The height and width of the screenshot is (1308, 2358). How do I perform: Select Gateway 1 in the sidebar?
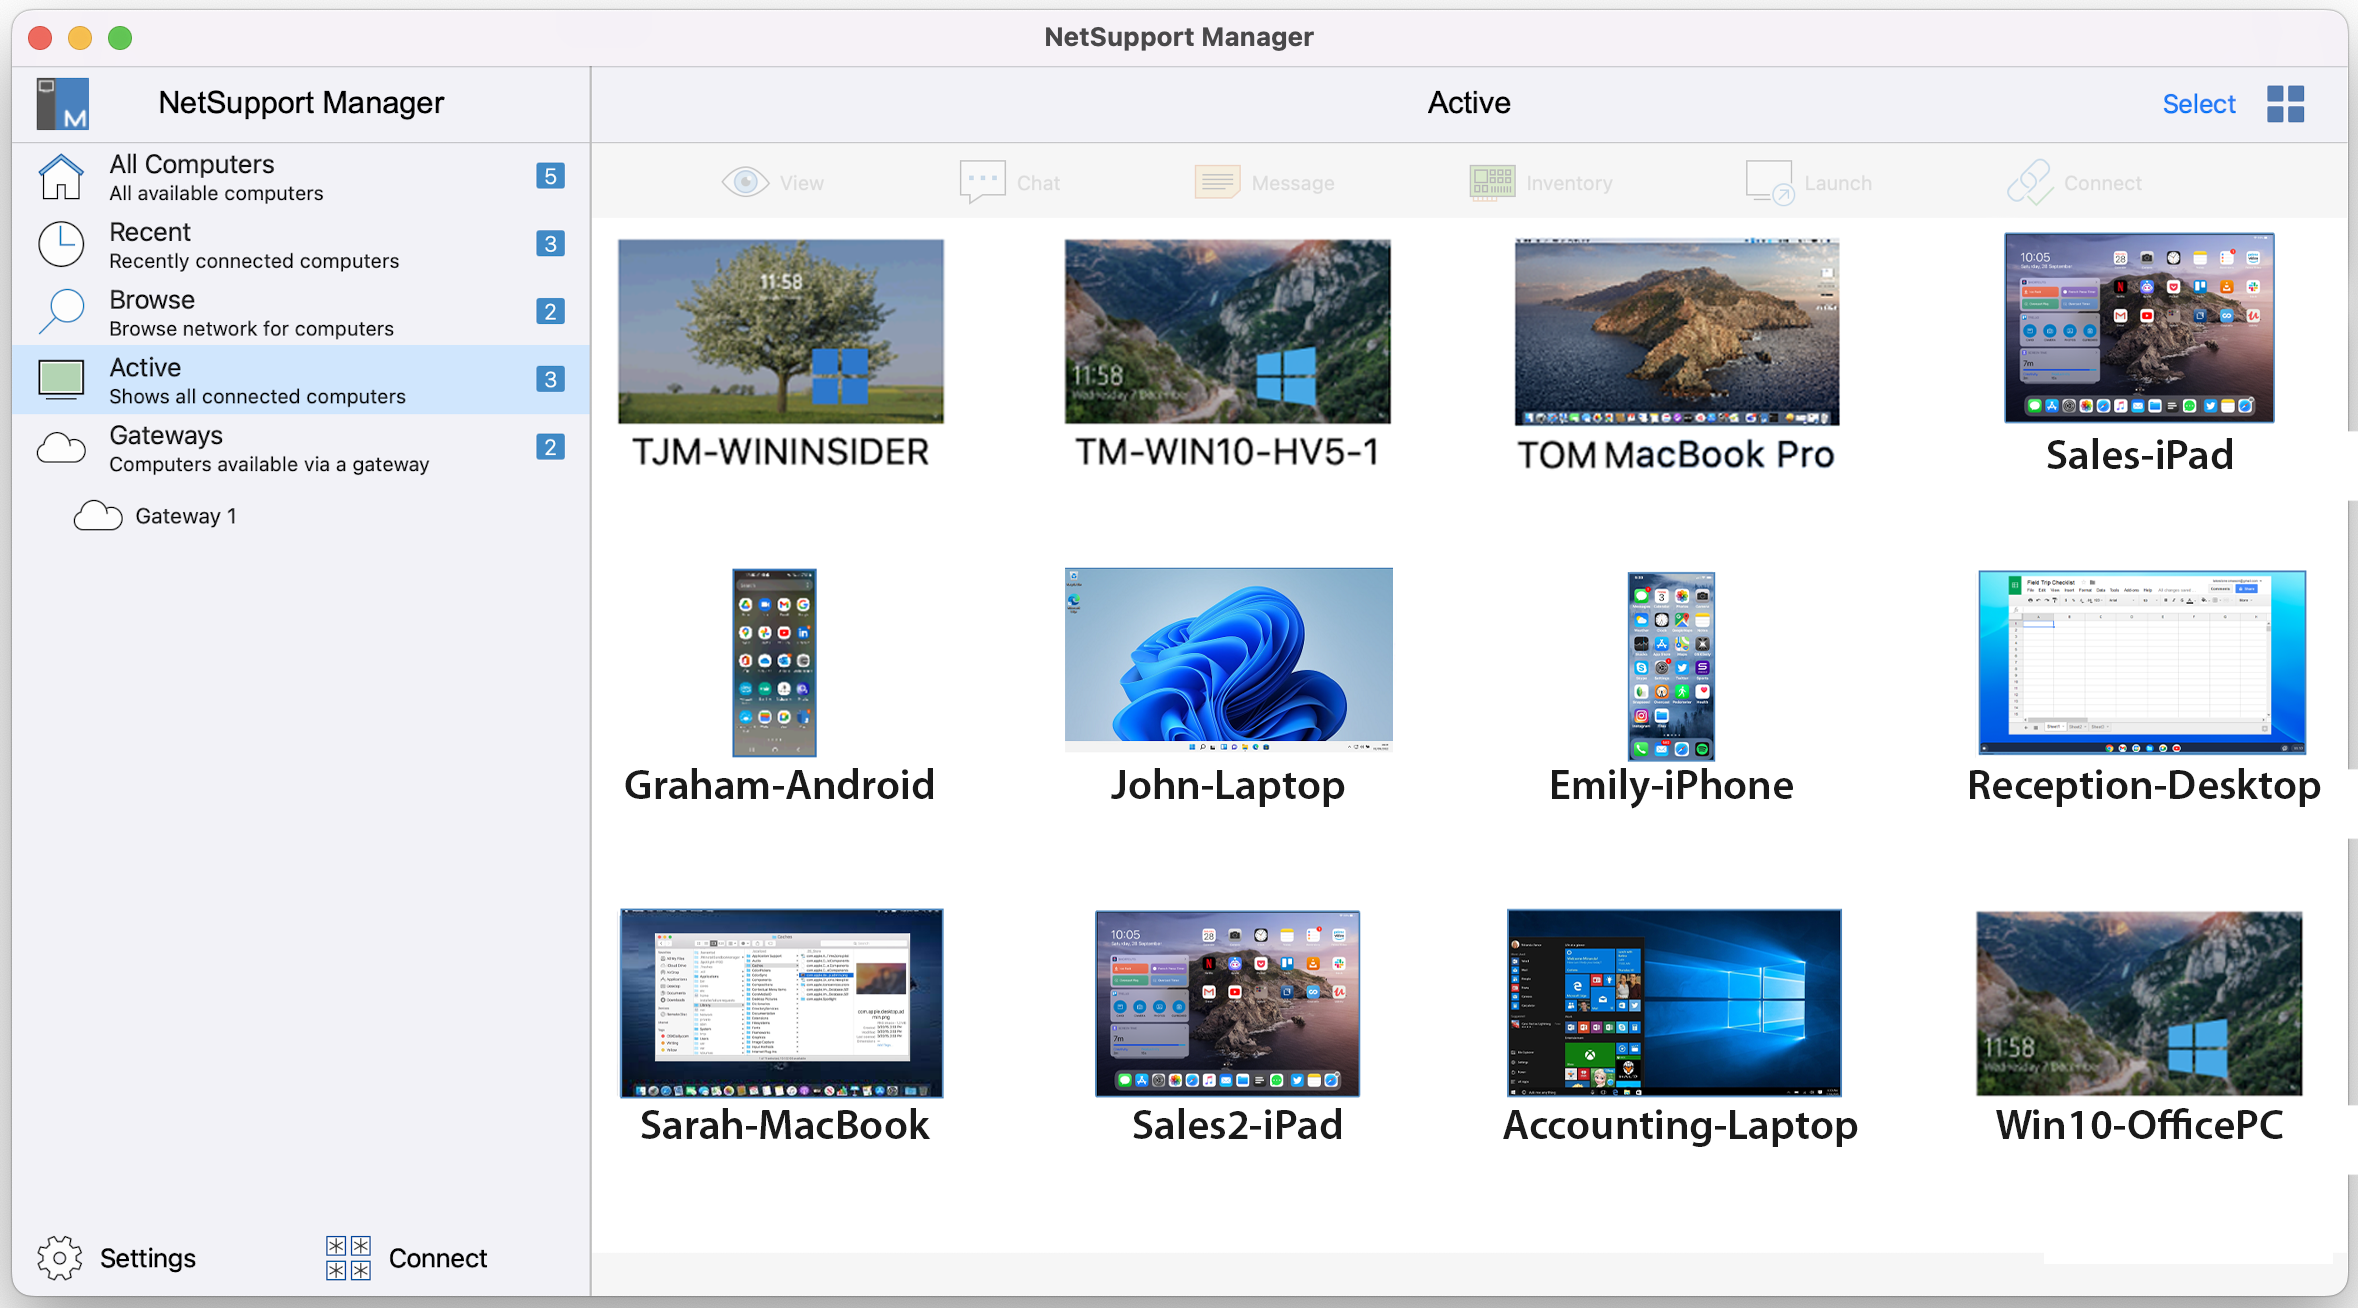pyautogui.click(x=185, y=516)
